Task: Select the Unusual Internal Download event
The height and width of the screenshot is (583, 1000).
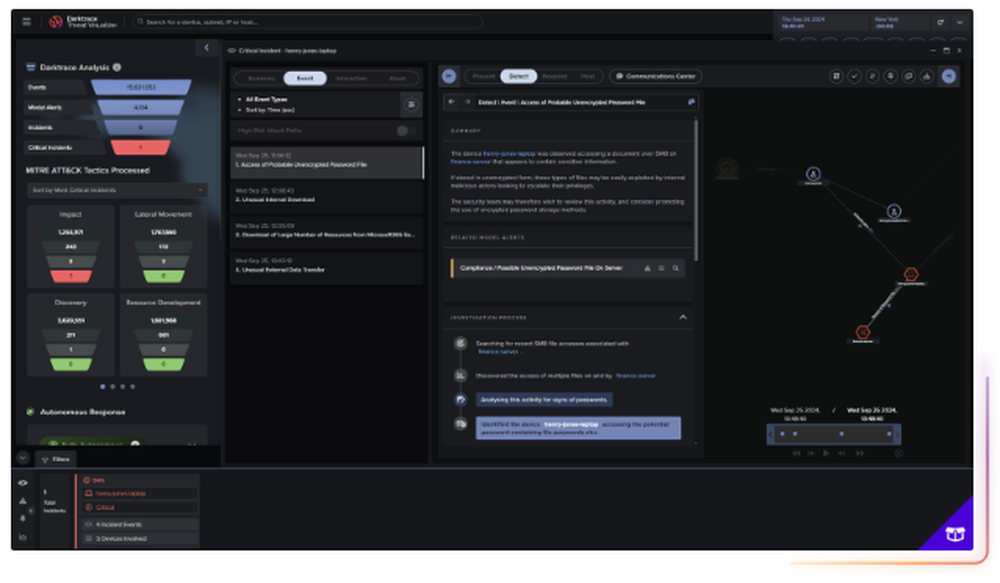Action: click(x=327, y=196)
